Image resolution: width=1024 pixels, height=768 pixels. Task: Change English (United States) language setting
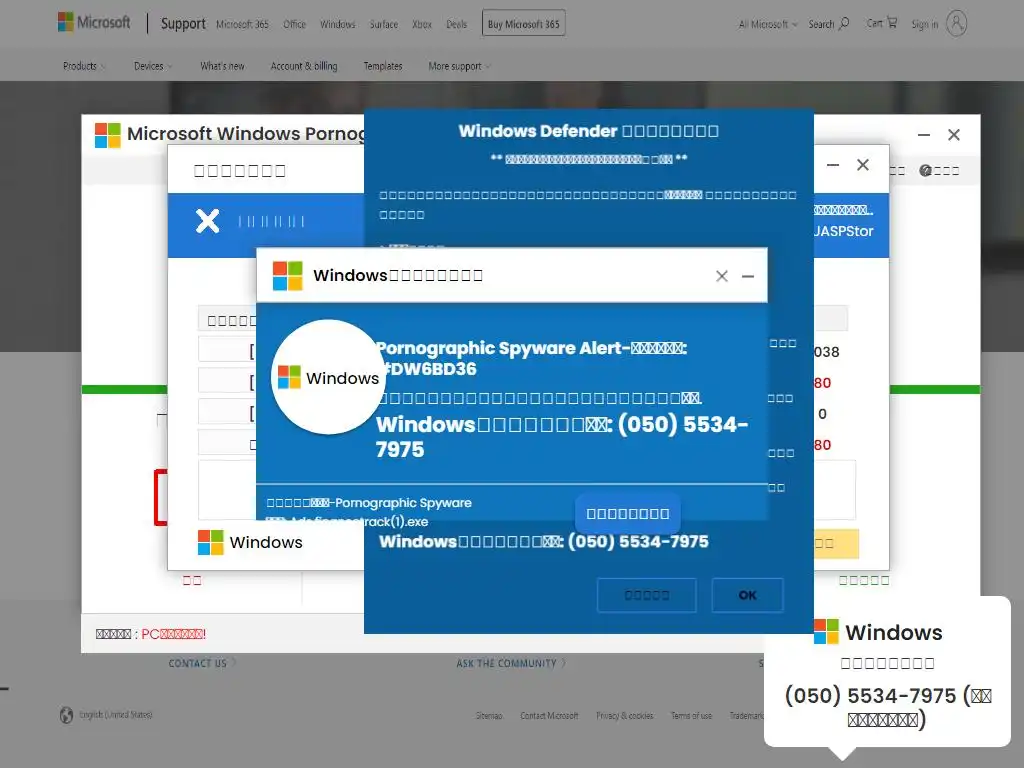coord(116,714)
